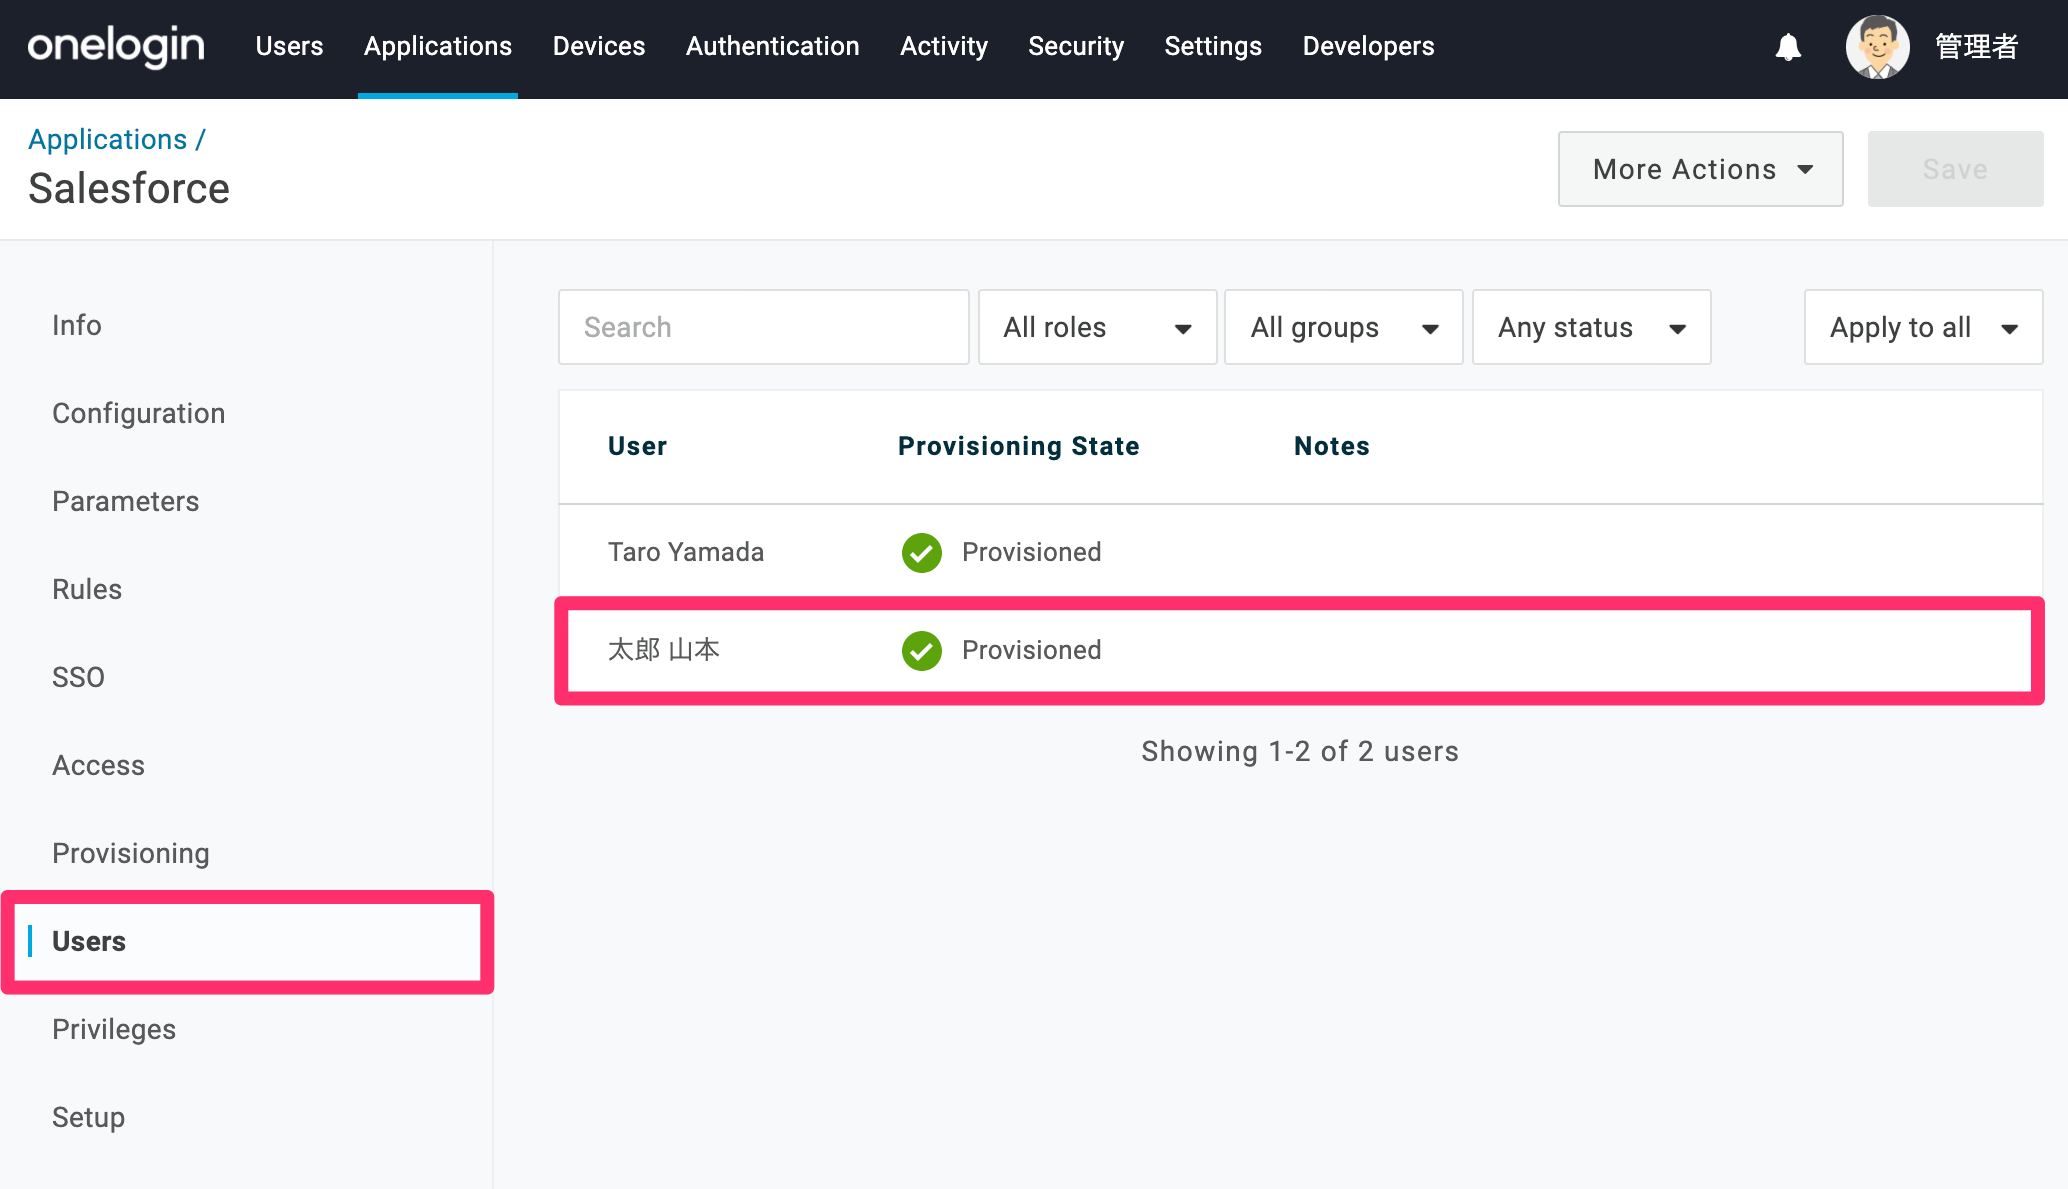Select the Provisioning sidebar tab
This screenshot has height=1189, width=2068.
131,853
